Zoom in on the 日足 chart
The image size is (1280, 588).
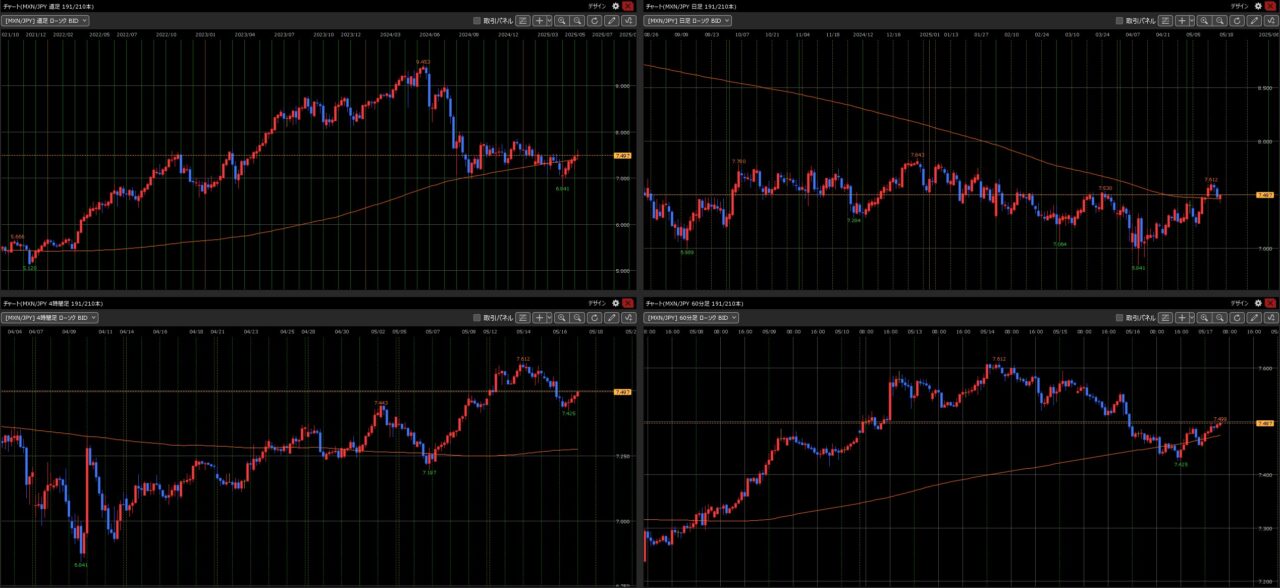[x=1205, y=20]
